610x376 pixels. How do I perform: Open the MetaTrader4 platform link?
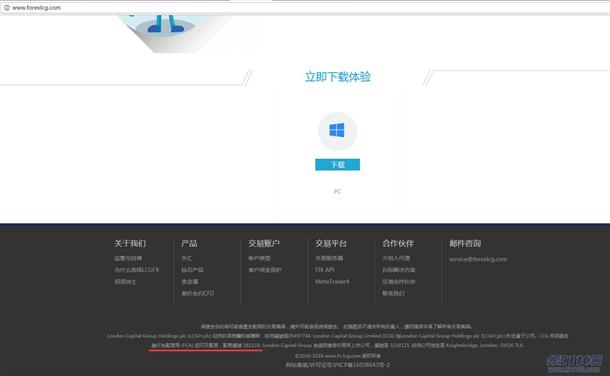point(332,282)
